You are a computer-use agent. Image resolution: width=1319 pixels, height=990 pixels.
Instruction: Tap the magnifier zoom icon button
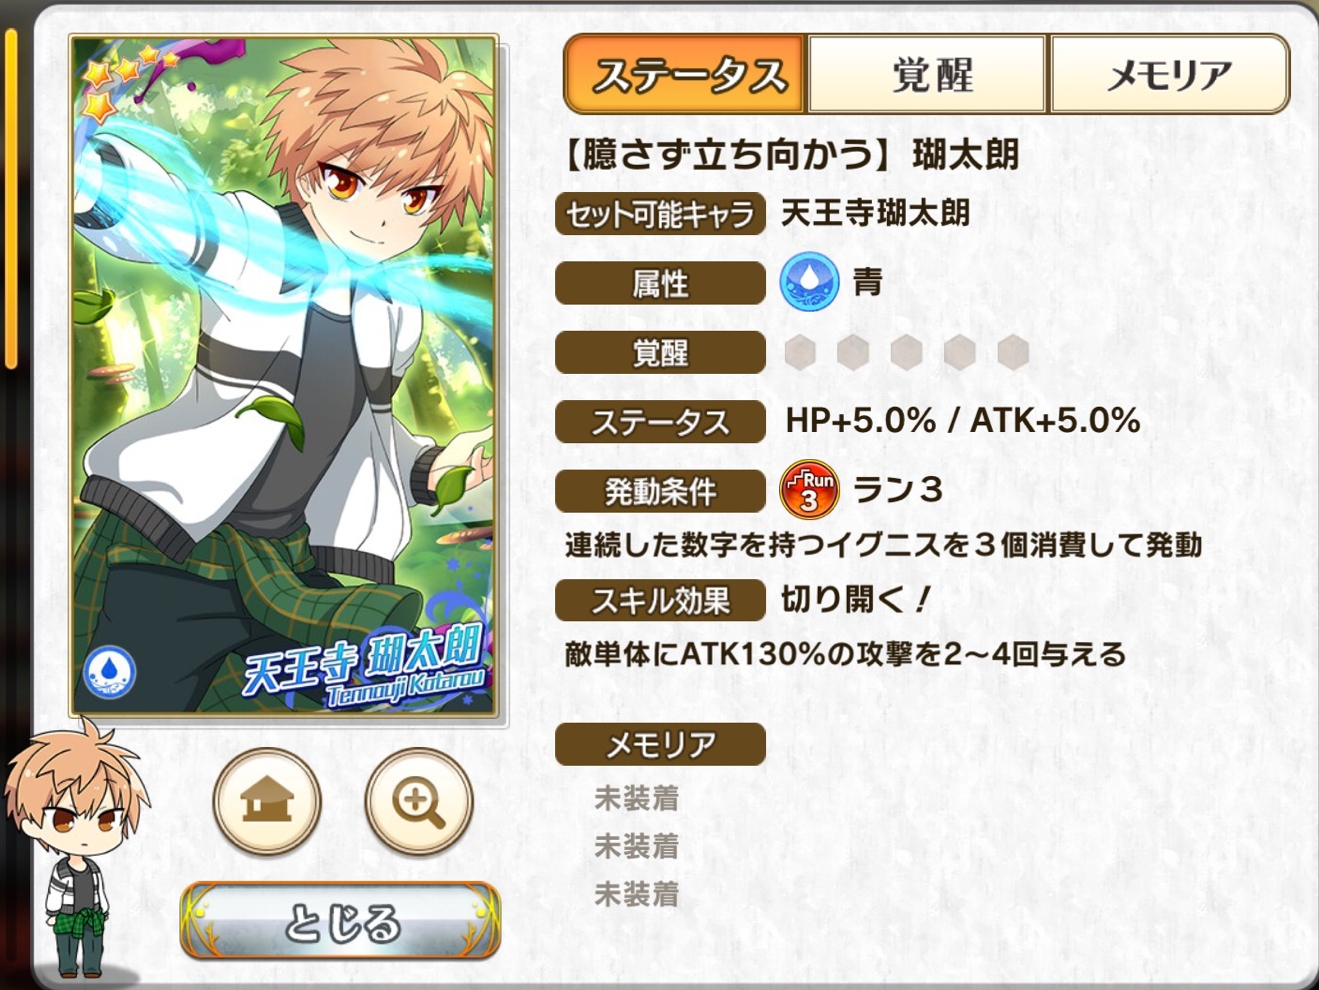(x=418, y=801)
